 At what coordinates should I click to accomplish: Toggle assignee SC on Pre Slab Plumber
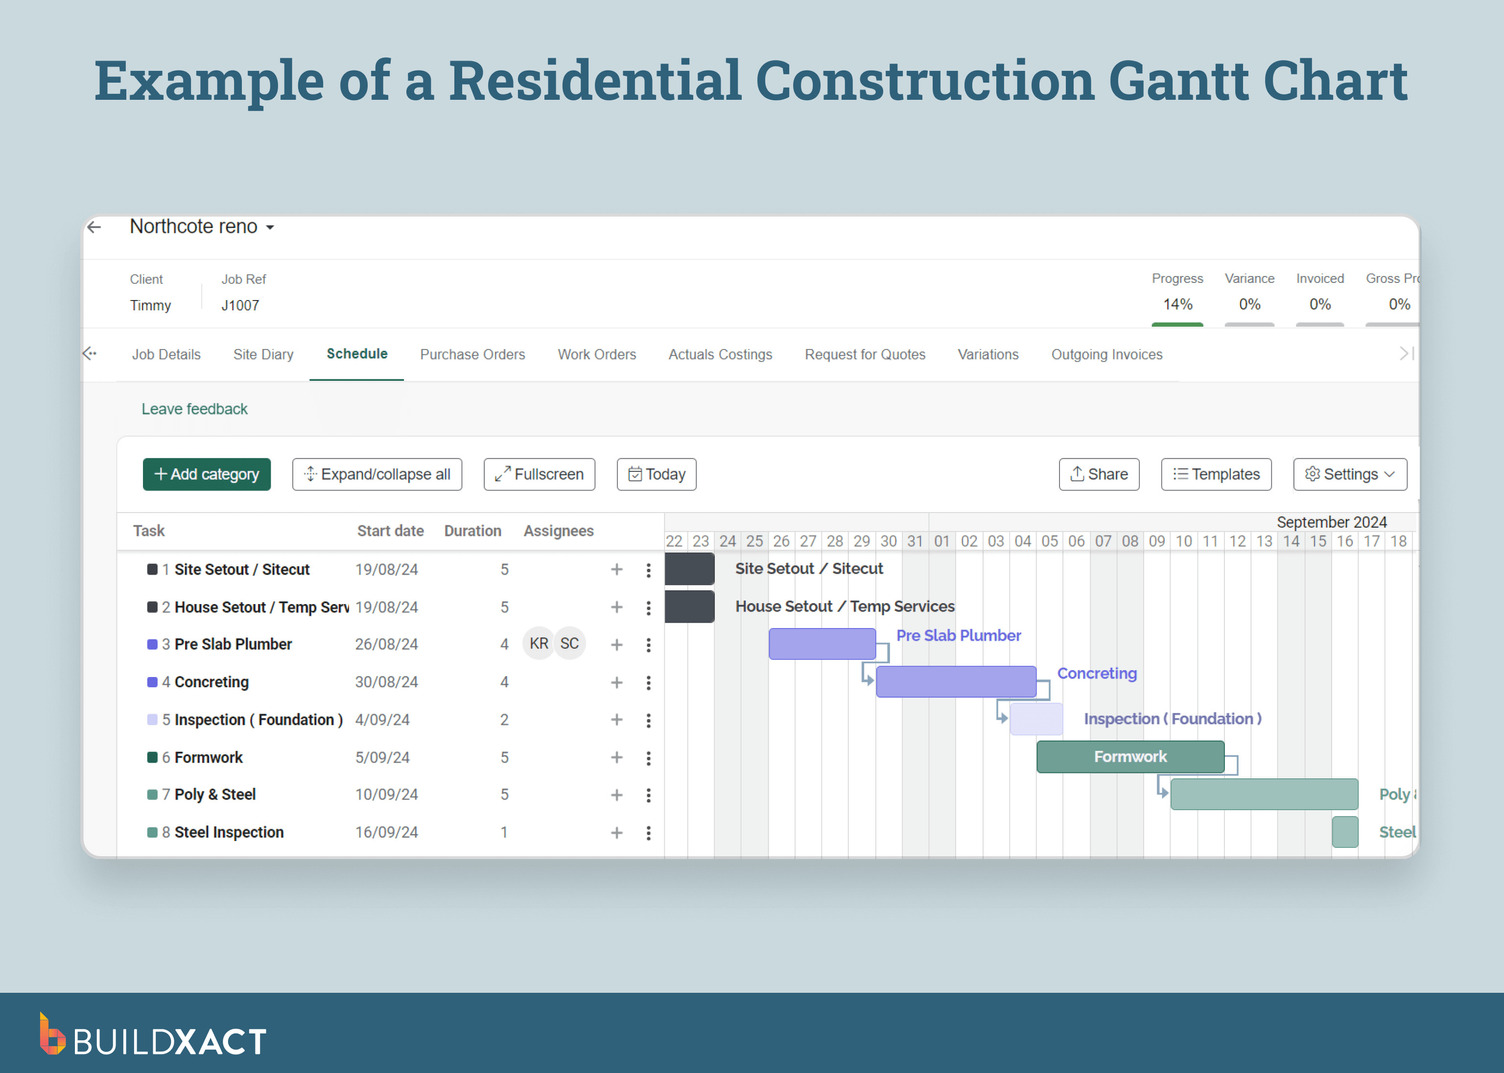(569, 643)
